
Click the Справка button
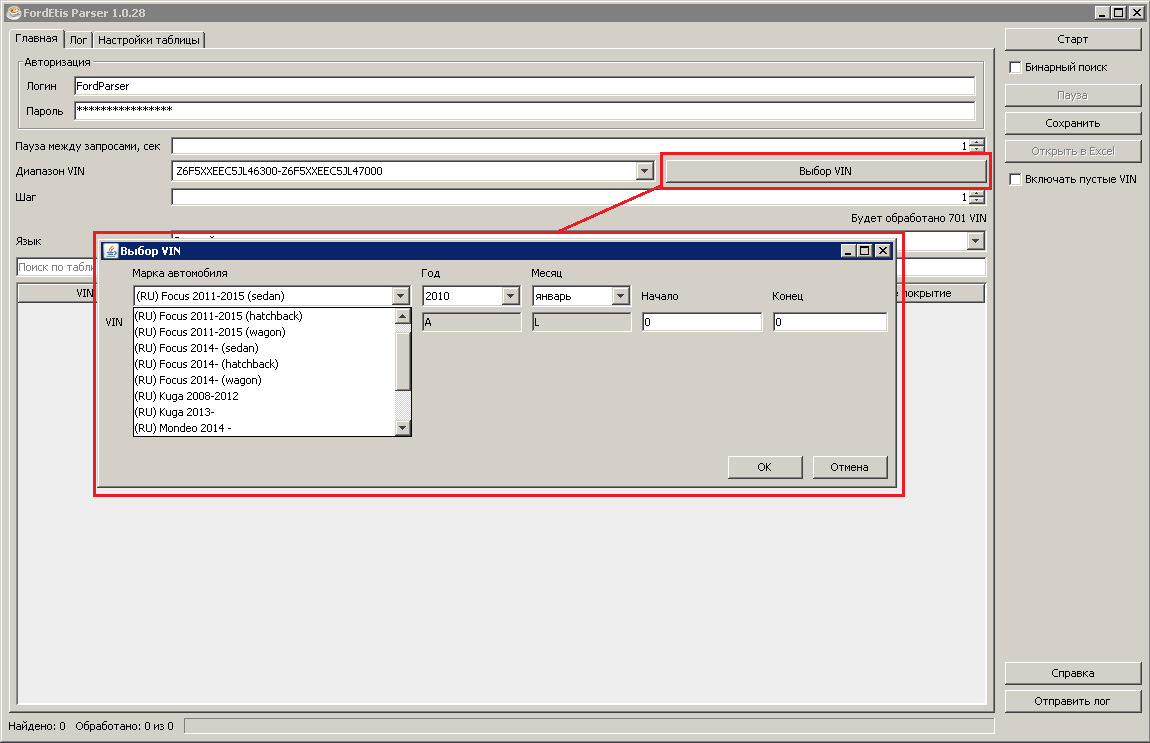pyautogui.click(x=1072, y=673)
